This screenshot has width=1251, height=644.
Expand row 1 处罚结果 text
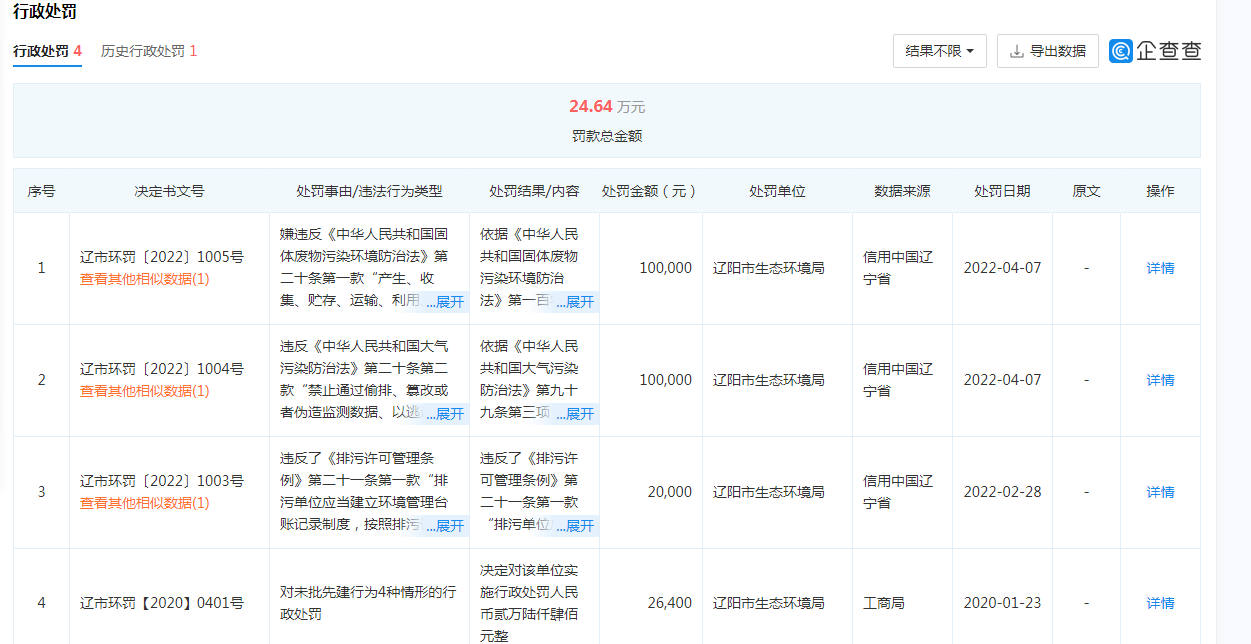tap(575, 302)
